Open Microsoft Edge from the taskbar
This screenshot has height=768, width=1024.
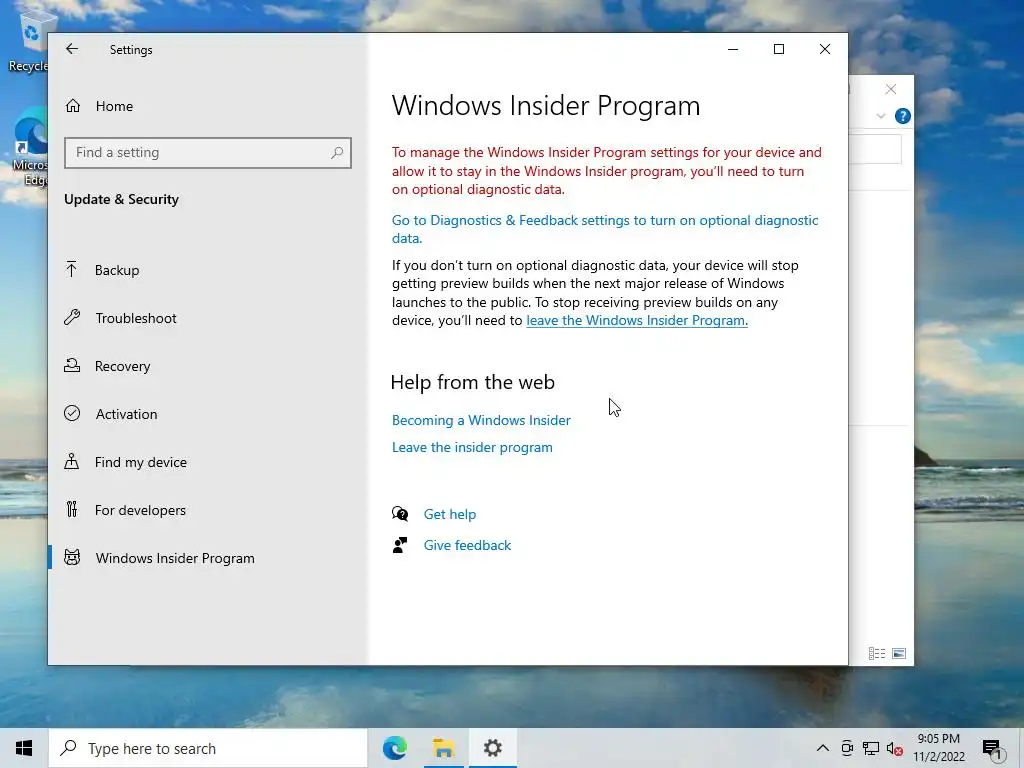point(395,748)
